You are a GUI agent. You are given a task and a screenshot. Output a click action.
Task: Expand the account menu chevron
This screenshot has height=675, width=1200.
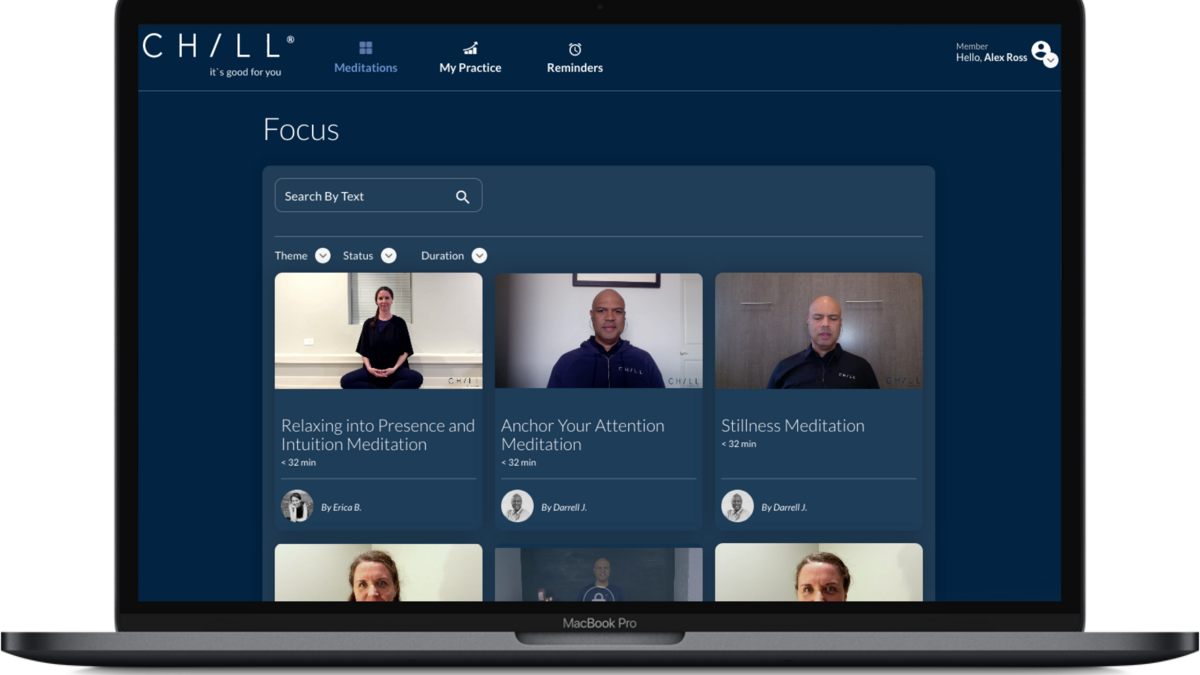coord(1051,62)
